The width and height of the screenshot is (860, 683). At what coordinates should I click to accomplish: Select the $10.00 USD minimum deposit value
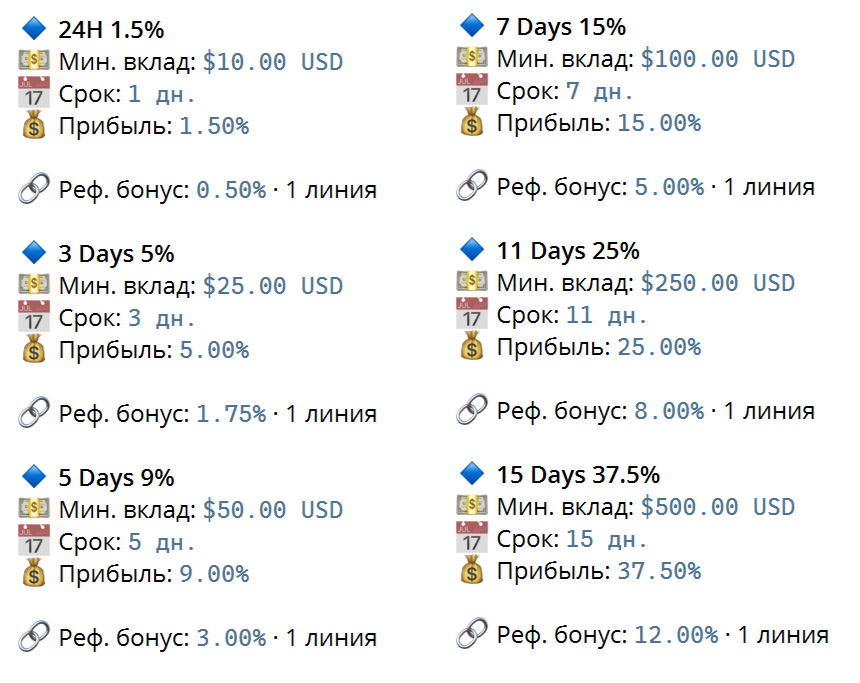(x=273, y=62)
